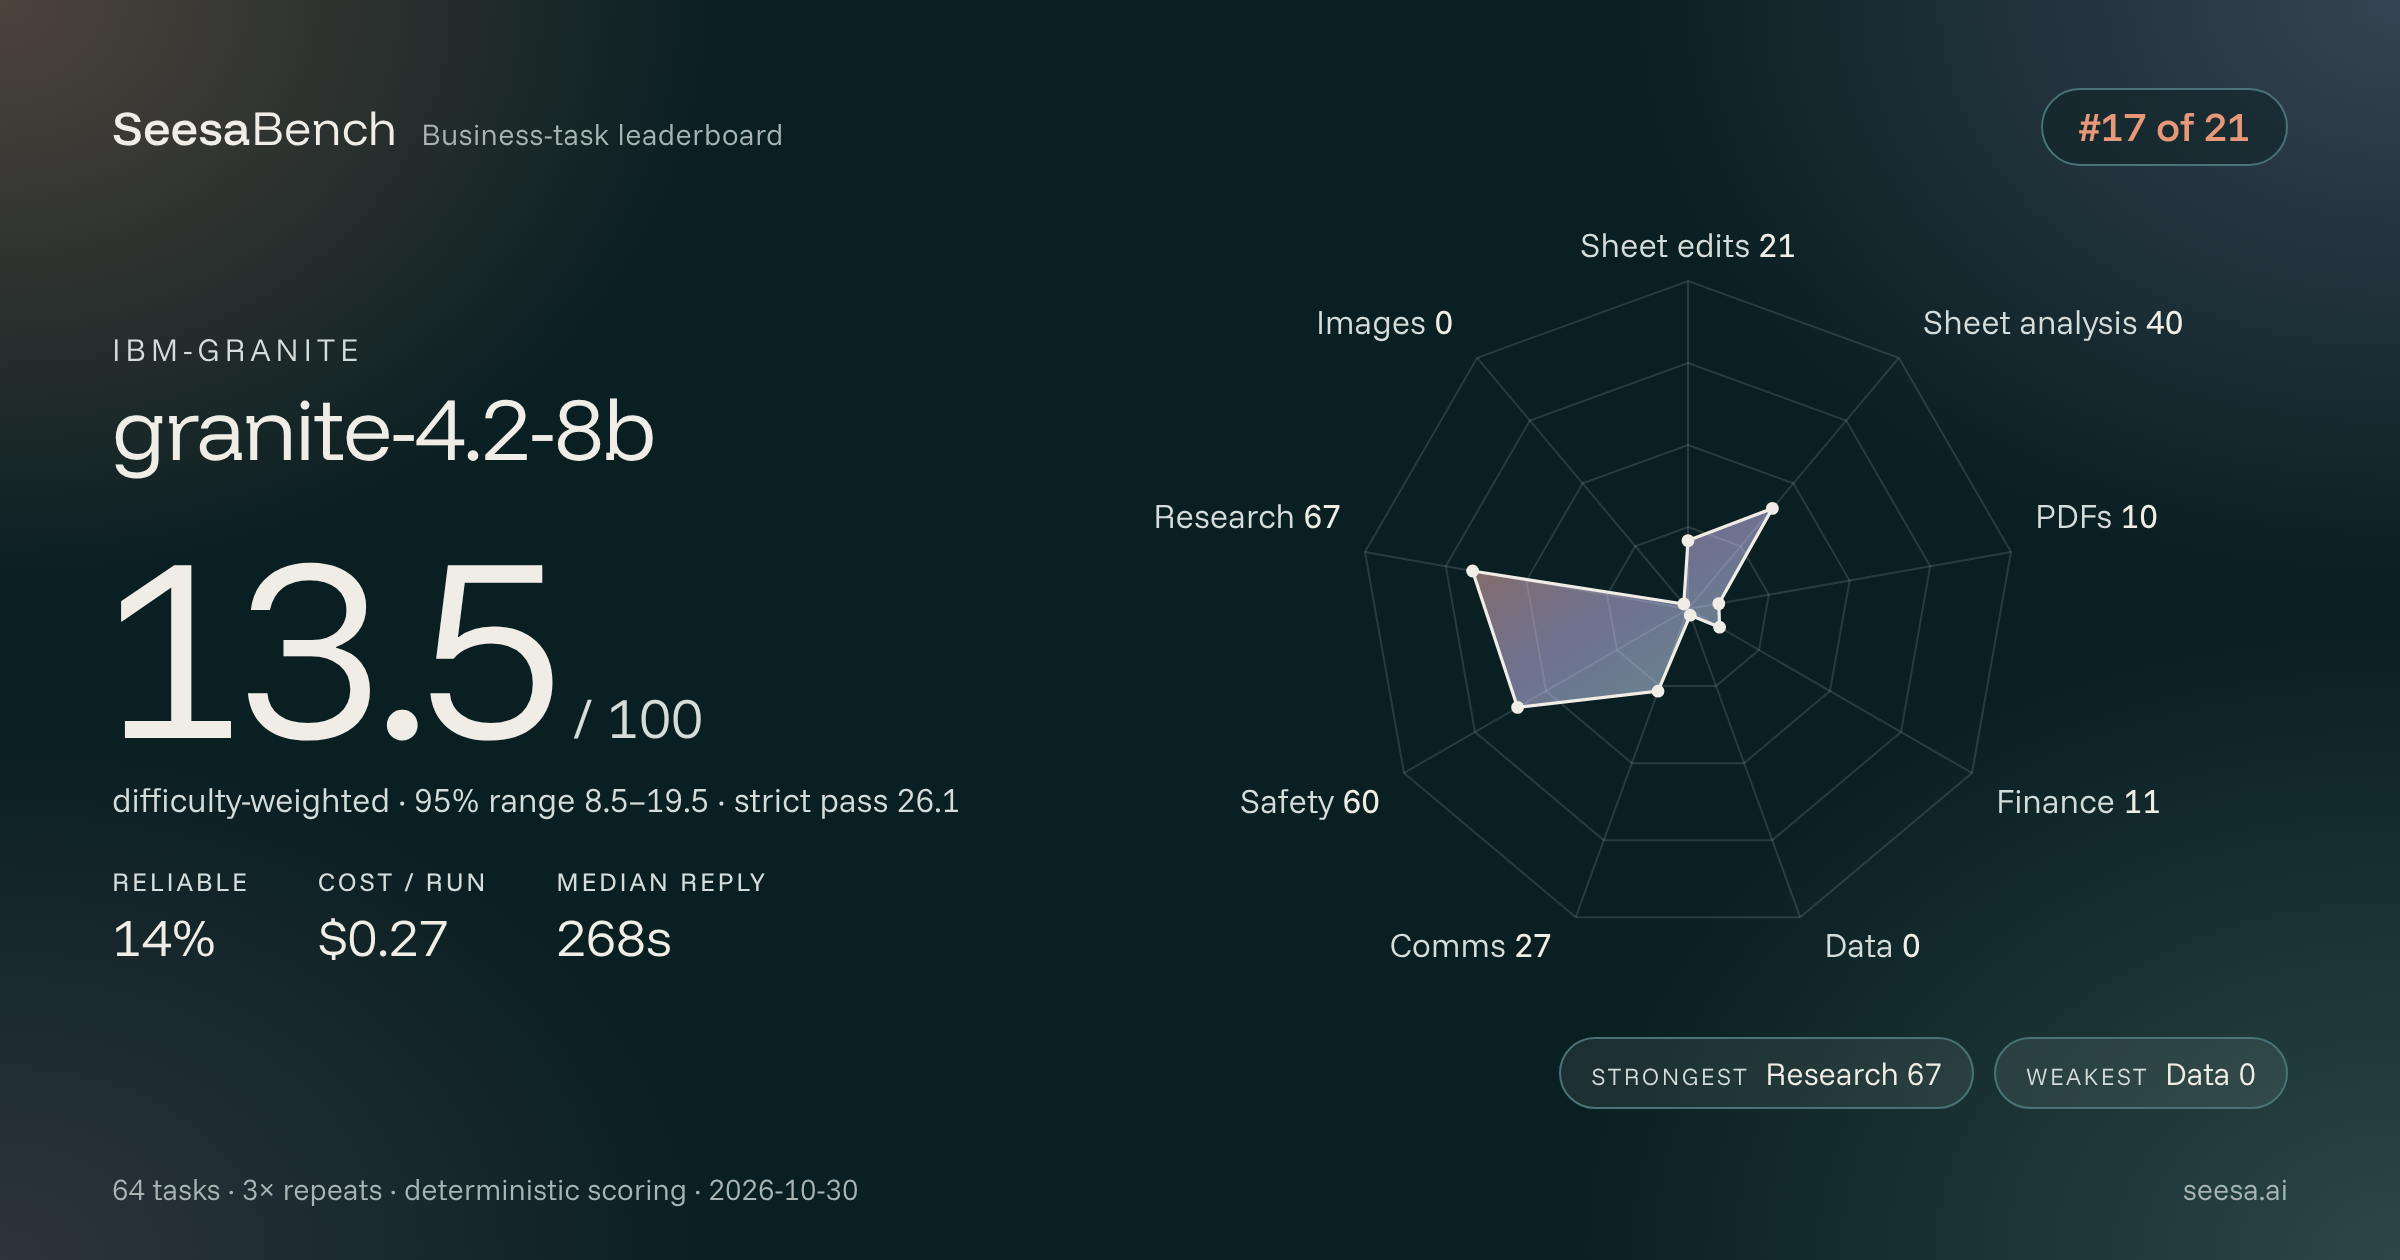Click the Research data point on radar
Image resolution: width=2400 pixels, height=1260 pixels.
(x=1472, y=571)
